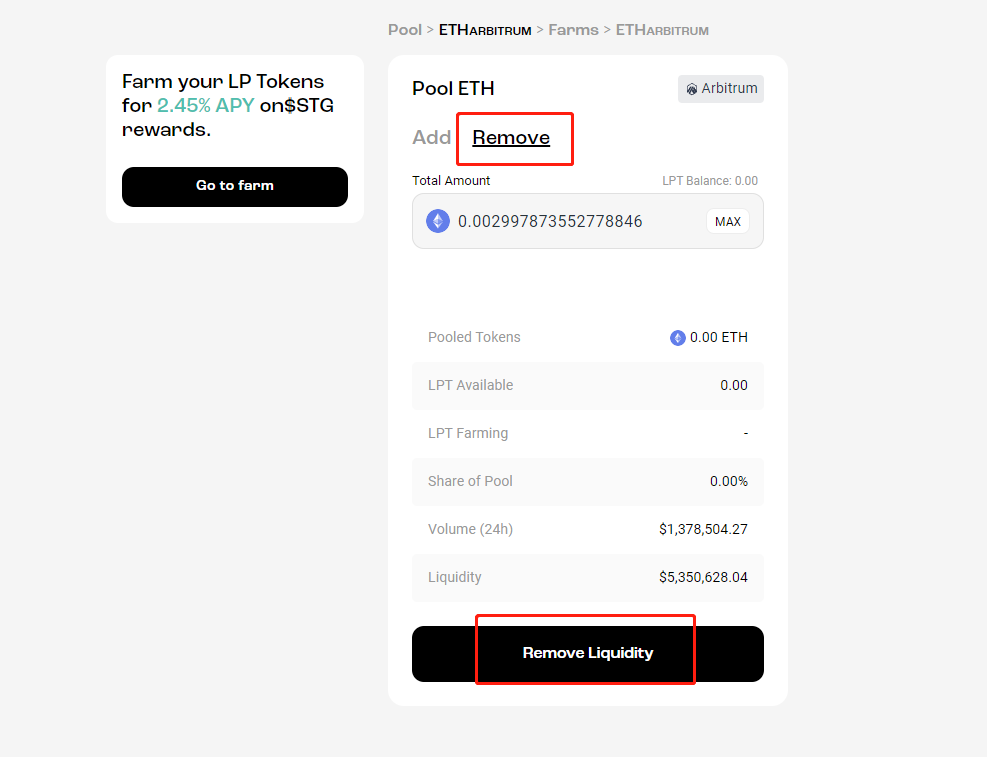Click the ETH icon beside Pooled Tokens
987x757 pixels.
pyautogui.click(x=677, y=338)
